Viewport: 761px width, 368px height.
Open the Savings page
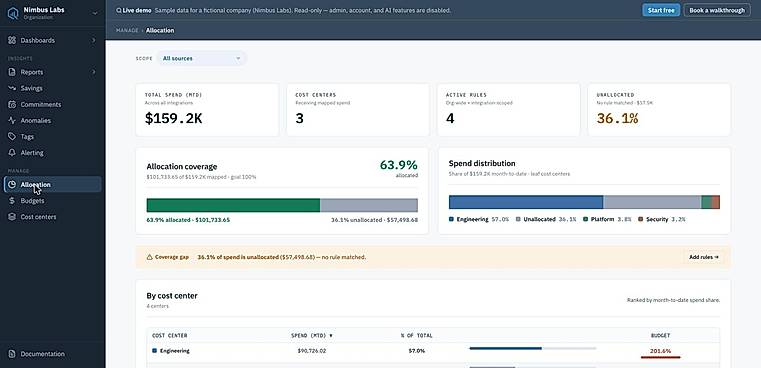(x=52, y=88)
